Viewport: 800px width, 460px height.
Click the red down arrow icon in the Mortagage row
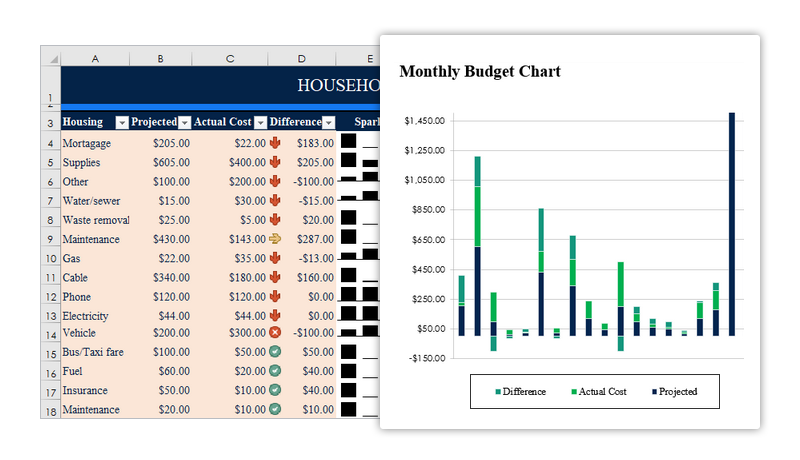275,143
